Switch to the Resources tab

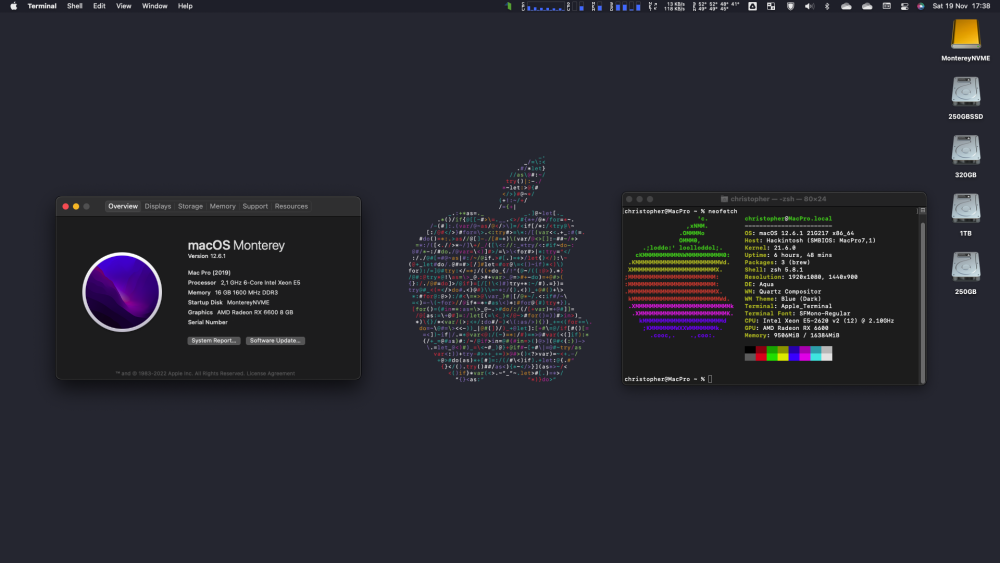click(x=291, y=206)
